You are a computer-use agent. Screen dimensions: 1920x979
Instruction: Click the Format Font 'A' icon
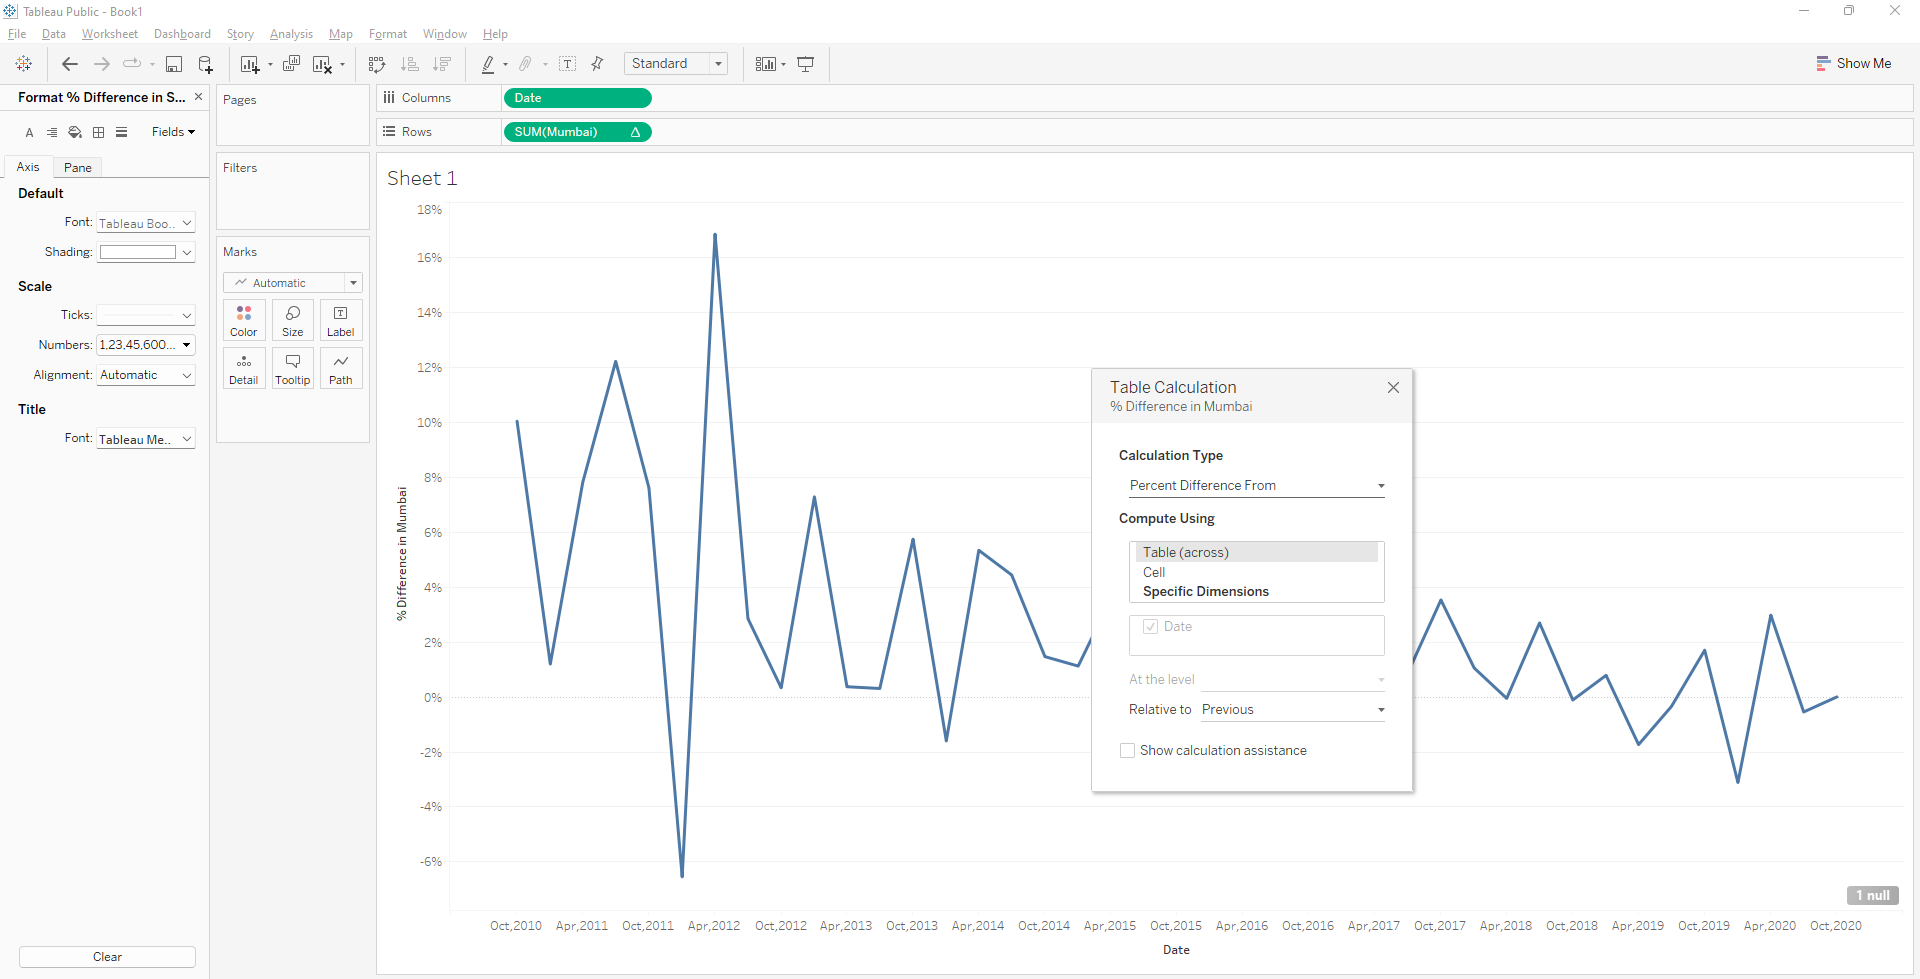click(29, 132)
